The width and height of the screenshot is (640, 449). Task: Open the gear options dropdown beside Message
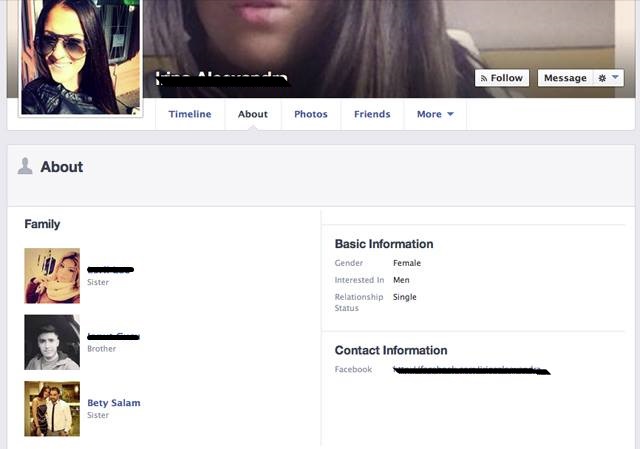click(x=609, y=78)
